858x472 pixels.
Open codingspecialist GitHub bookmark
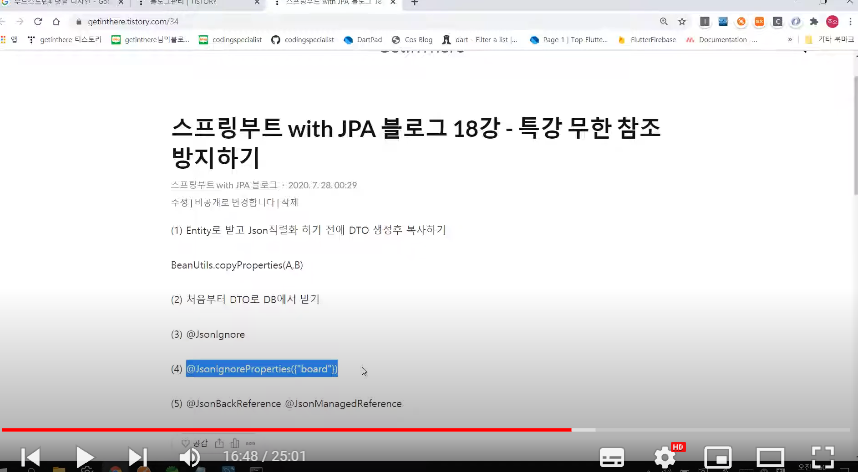[x=303, y=39]
